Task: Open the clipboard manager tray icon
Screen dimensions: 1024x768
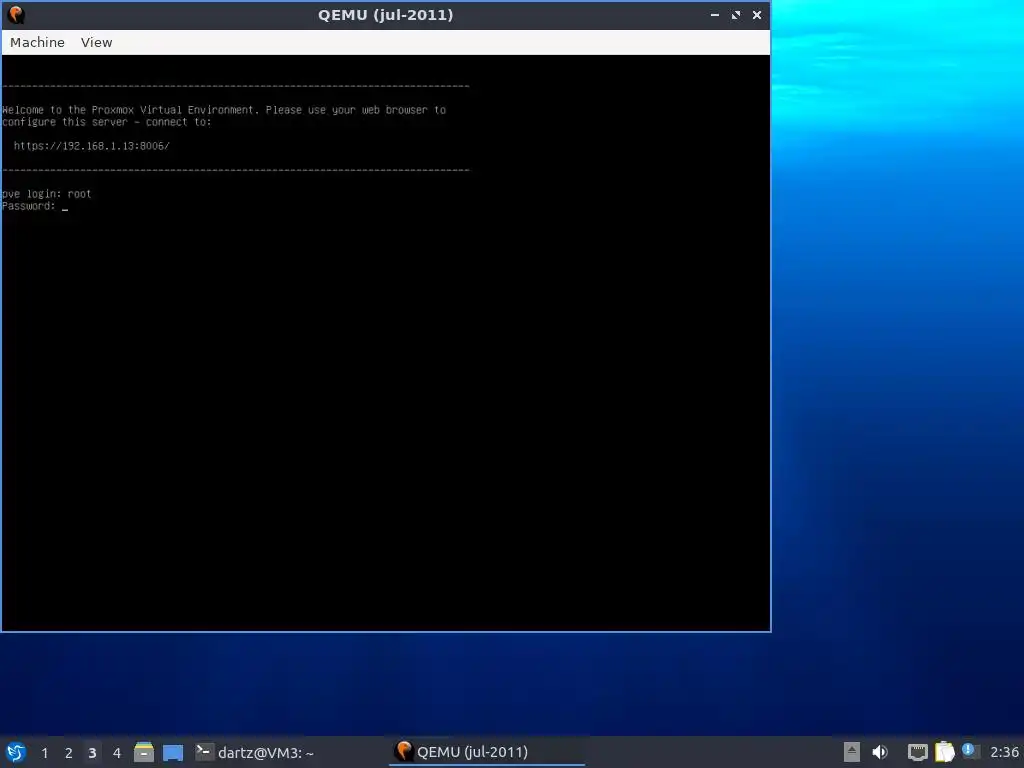Action: coord(944,752)
